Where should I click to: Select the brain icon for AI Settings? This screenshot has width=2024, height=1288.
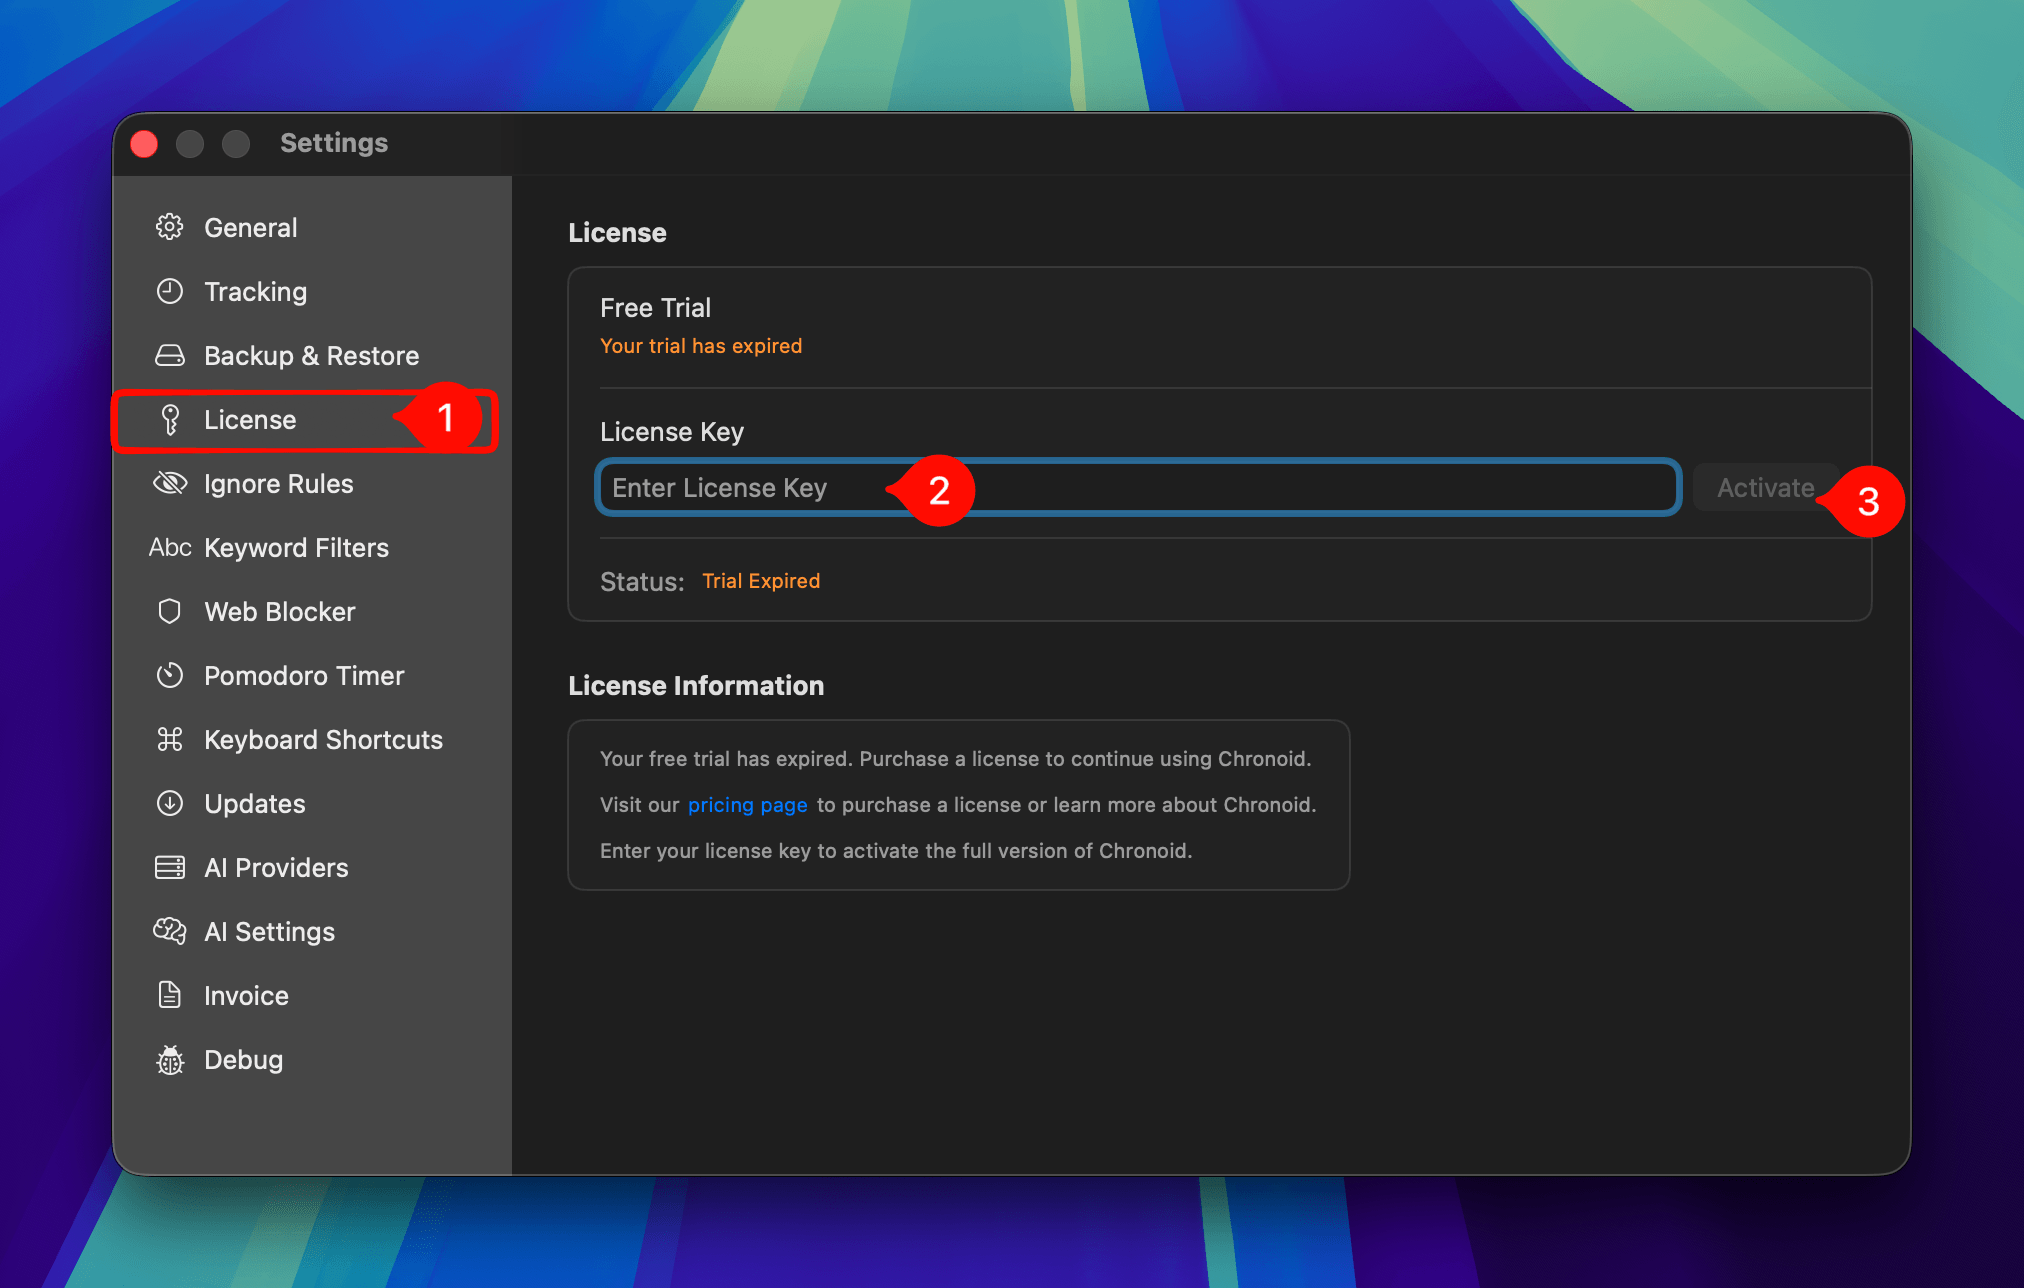[171, 931]
